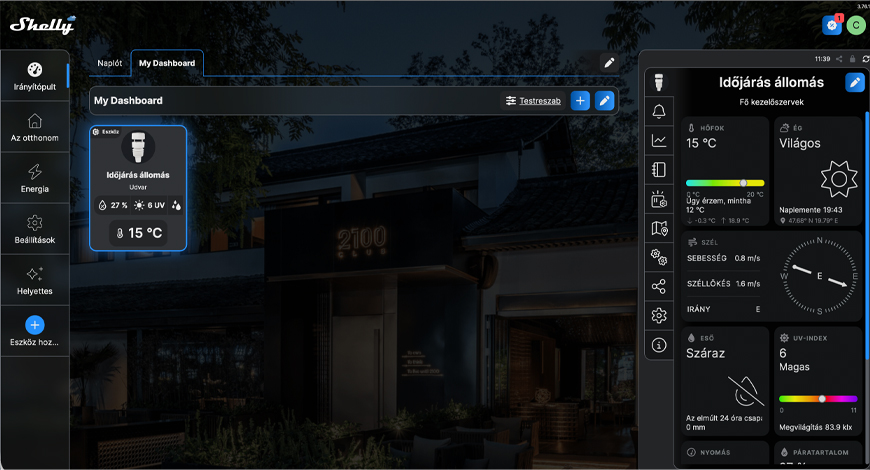The image size is (870, 470).
Task: Open the Időjárás állomás device card
Action: point(138,187)
